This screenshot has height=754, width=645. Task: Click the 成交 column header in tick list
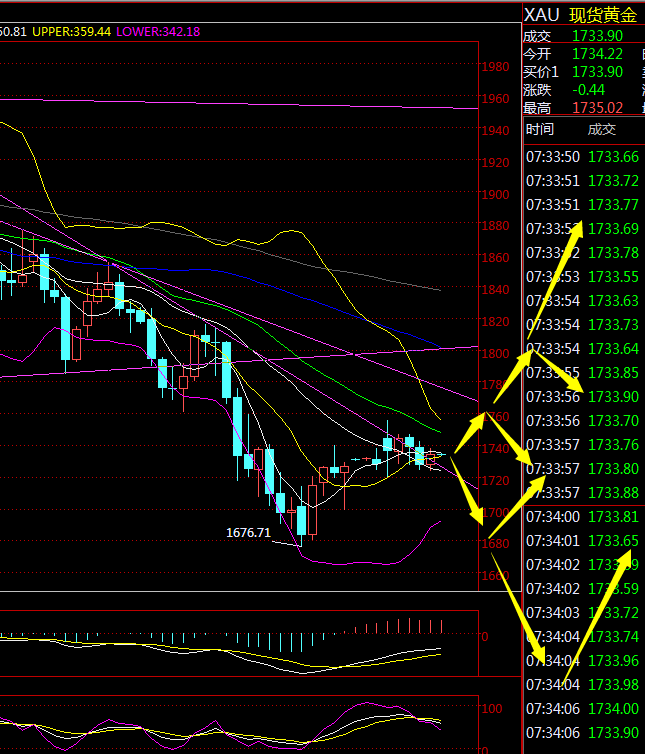pyautogui.click(x=602, y=129)
